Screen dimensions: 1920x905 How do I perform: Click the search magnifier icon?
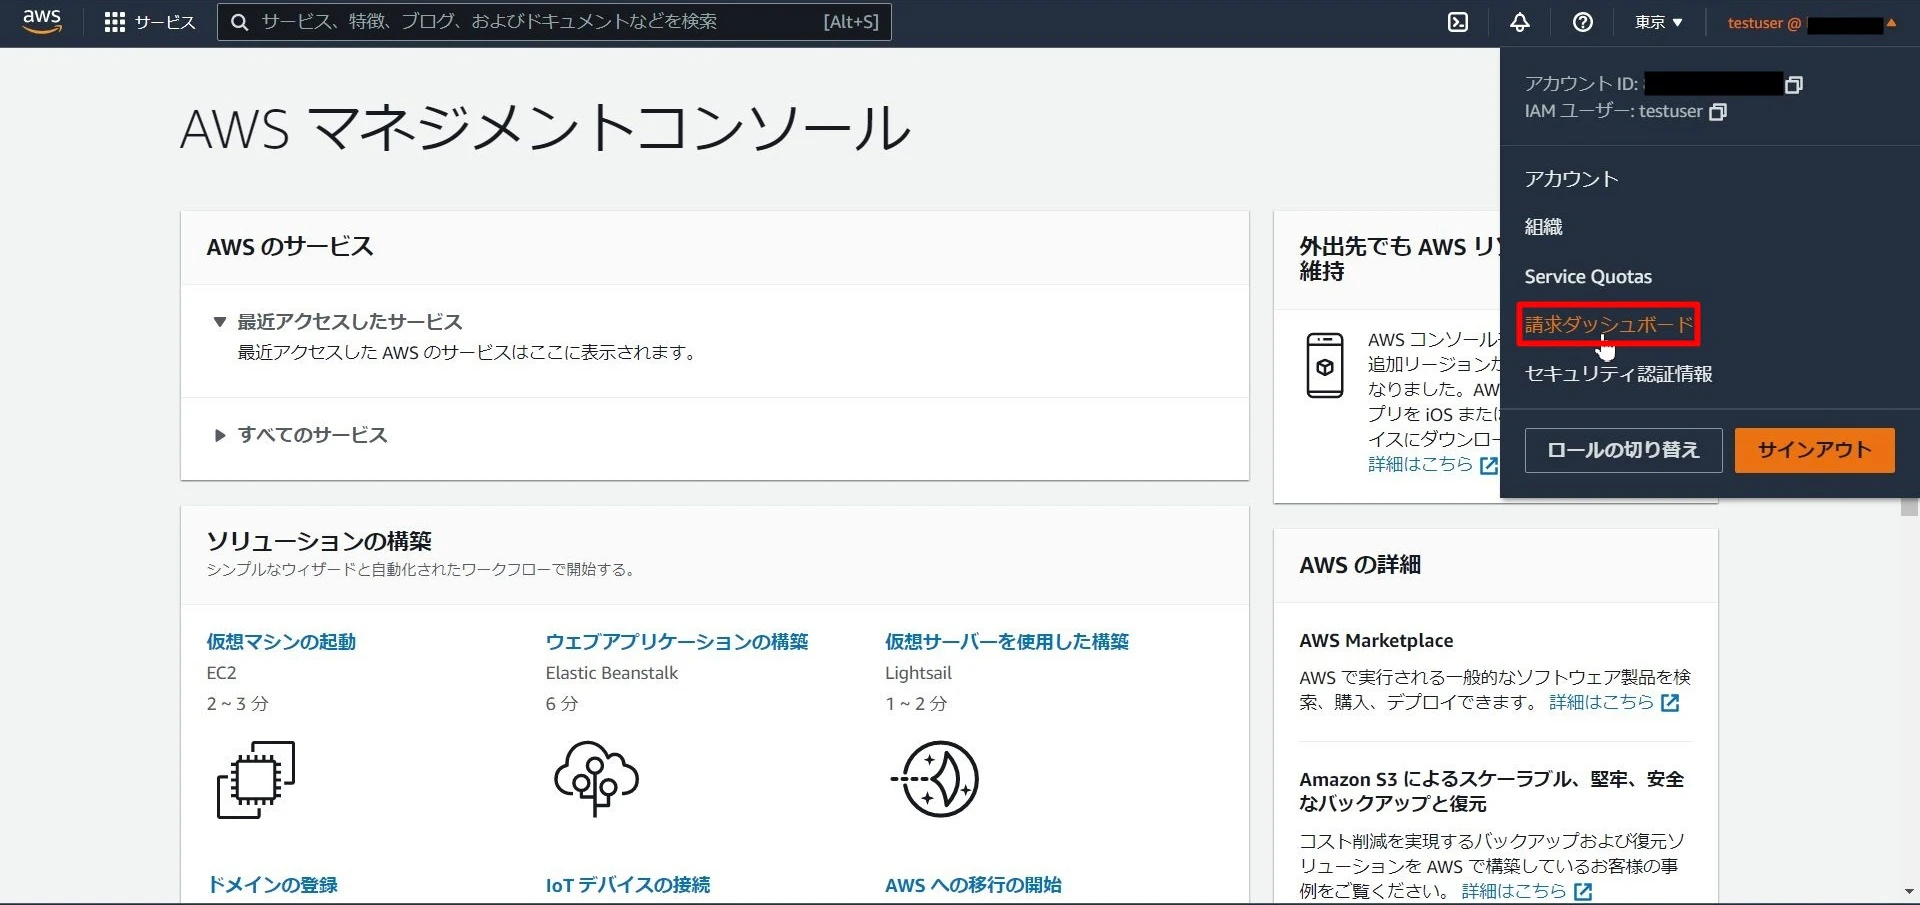pos(239,22)
